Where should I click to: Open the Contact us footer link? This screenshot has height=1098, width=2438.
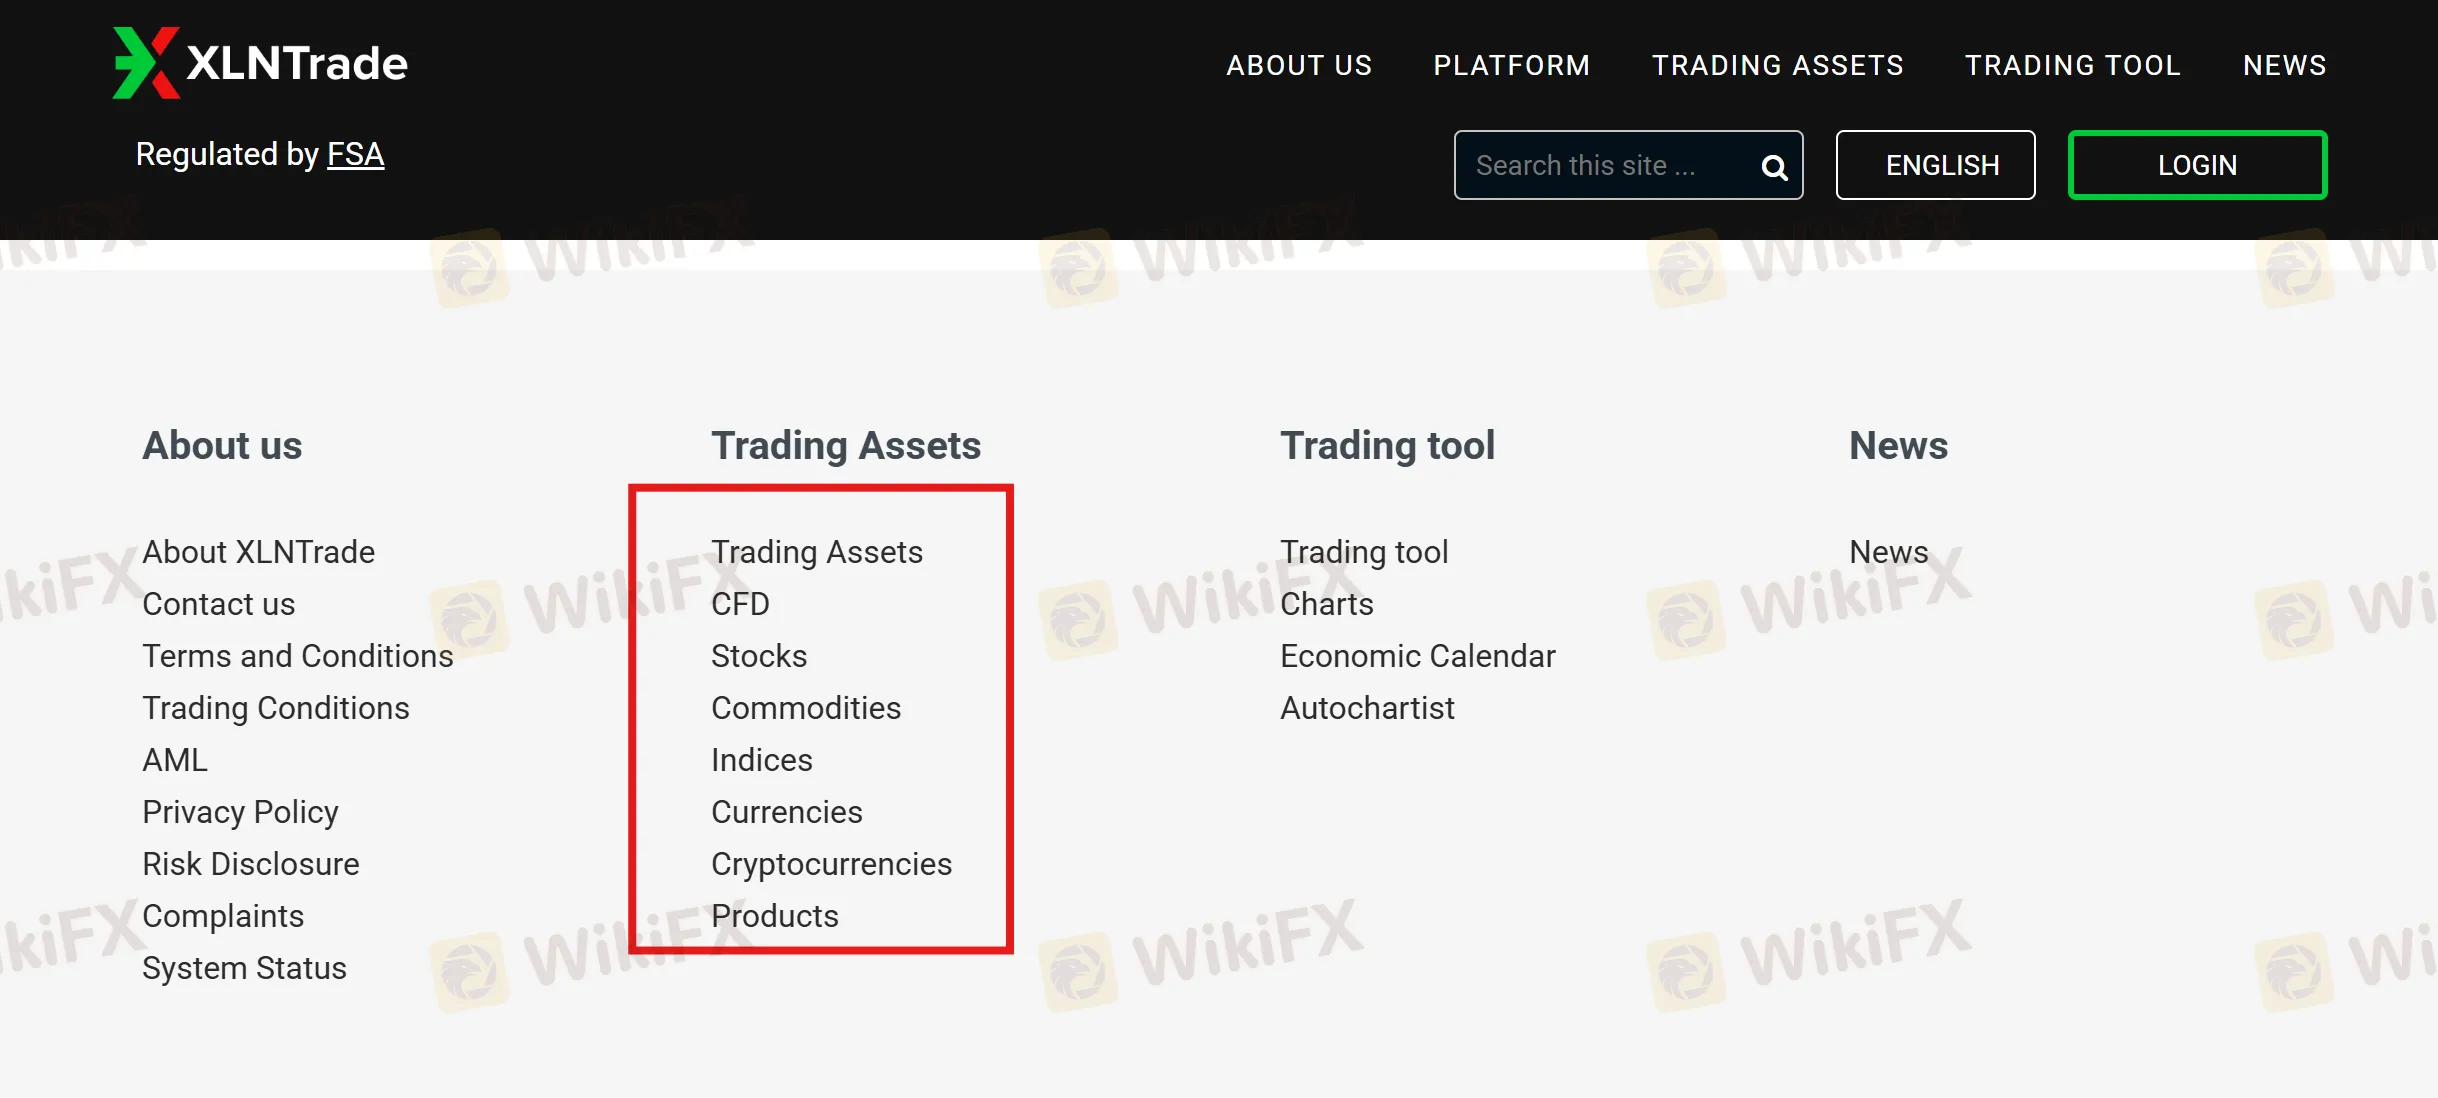tap(218, 604)
